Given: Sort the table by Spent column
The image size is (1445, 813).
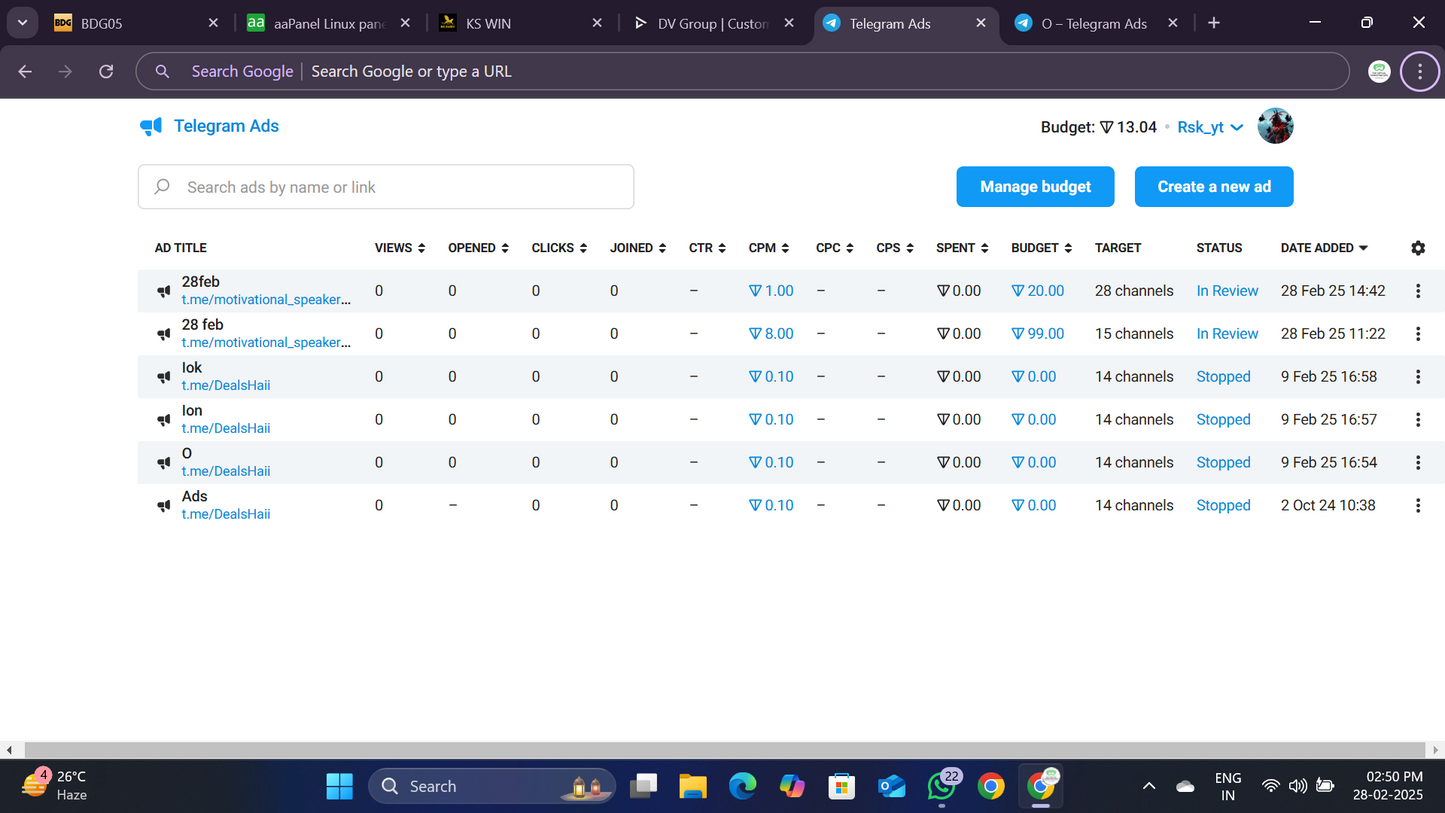Looking at the screenshot, I should click(x=962, y=248).
